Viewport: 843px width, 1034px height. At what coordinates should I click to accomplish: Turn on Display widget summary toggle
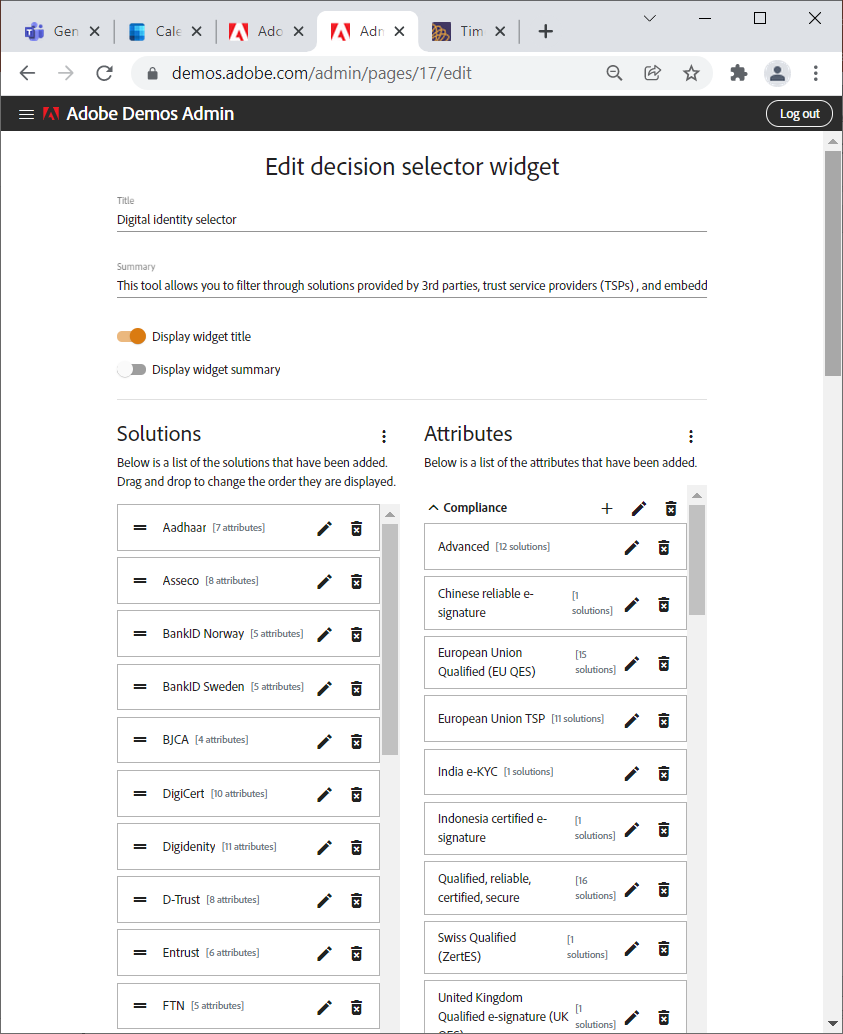[x=131, y=369]
